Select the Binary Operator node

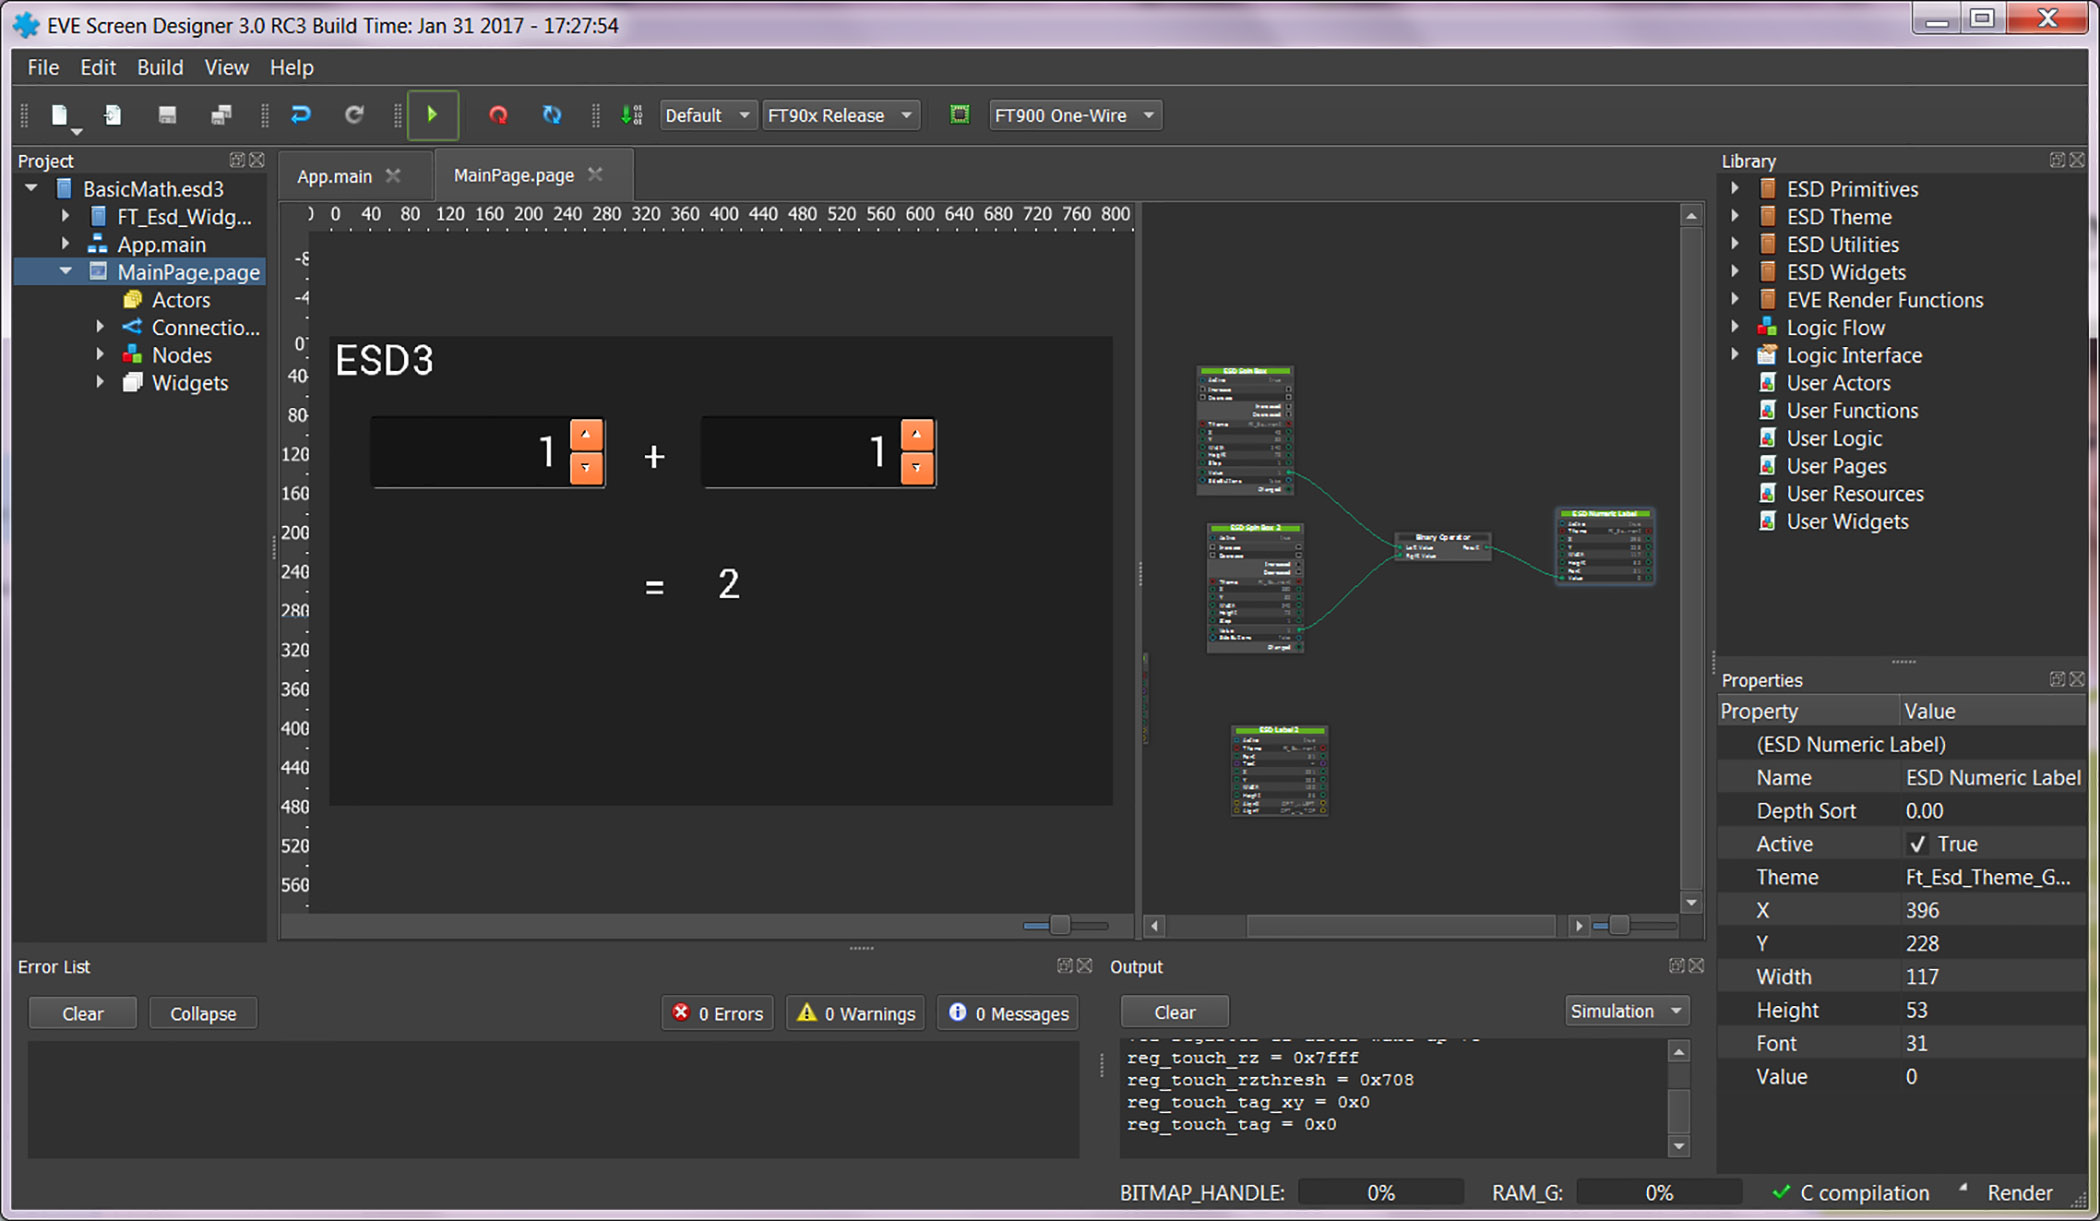pos(1442,546)
